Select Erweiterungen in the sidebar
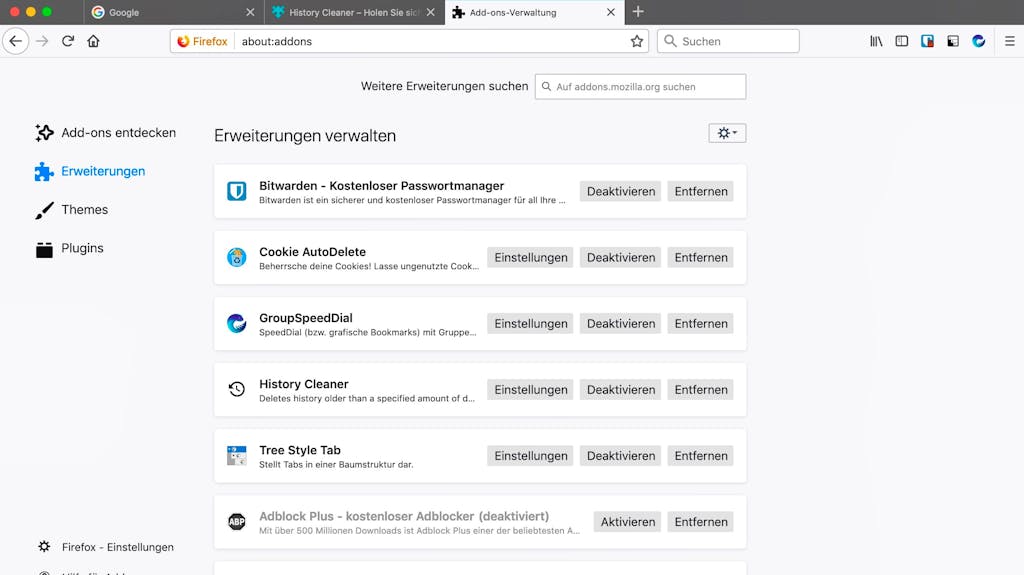 pyautogui.click(x=90, y=171)
